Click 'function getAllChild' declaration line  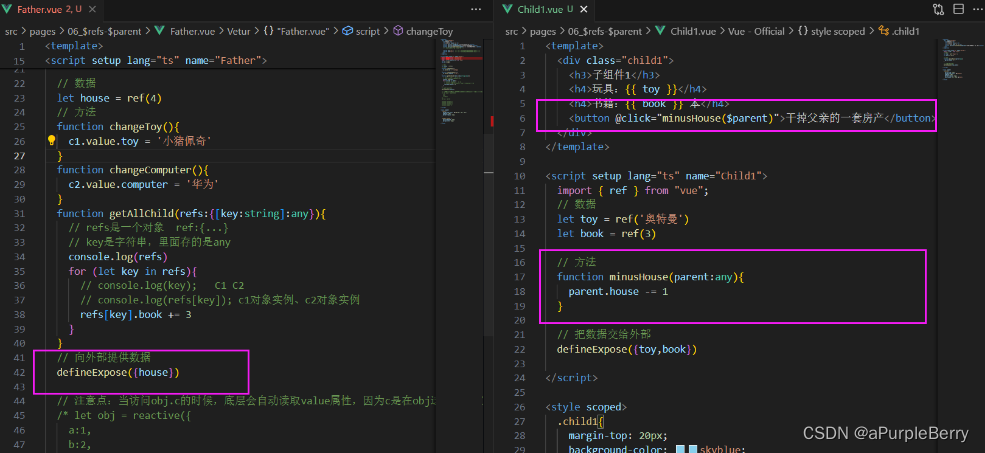(x=192, y=213)
